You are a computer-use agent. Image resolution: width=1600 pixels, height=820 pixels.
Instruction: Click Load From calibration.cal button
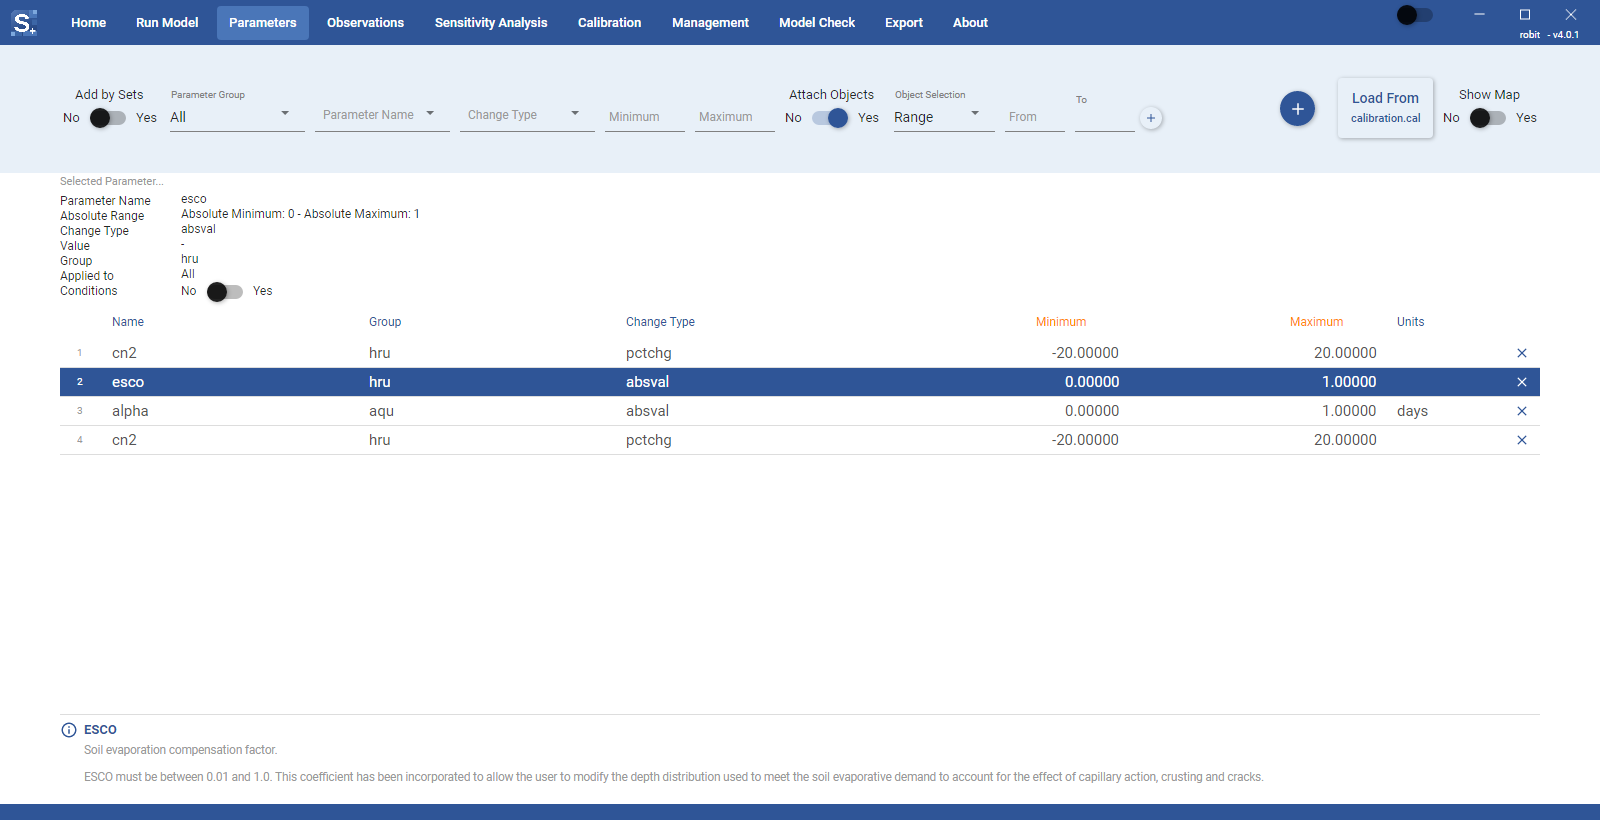(1385, 108)
